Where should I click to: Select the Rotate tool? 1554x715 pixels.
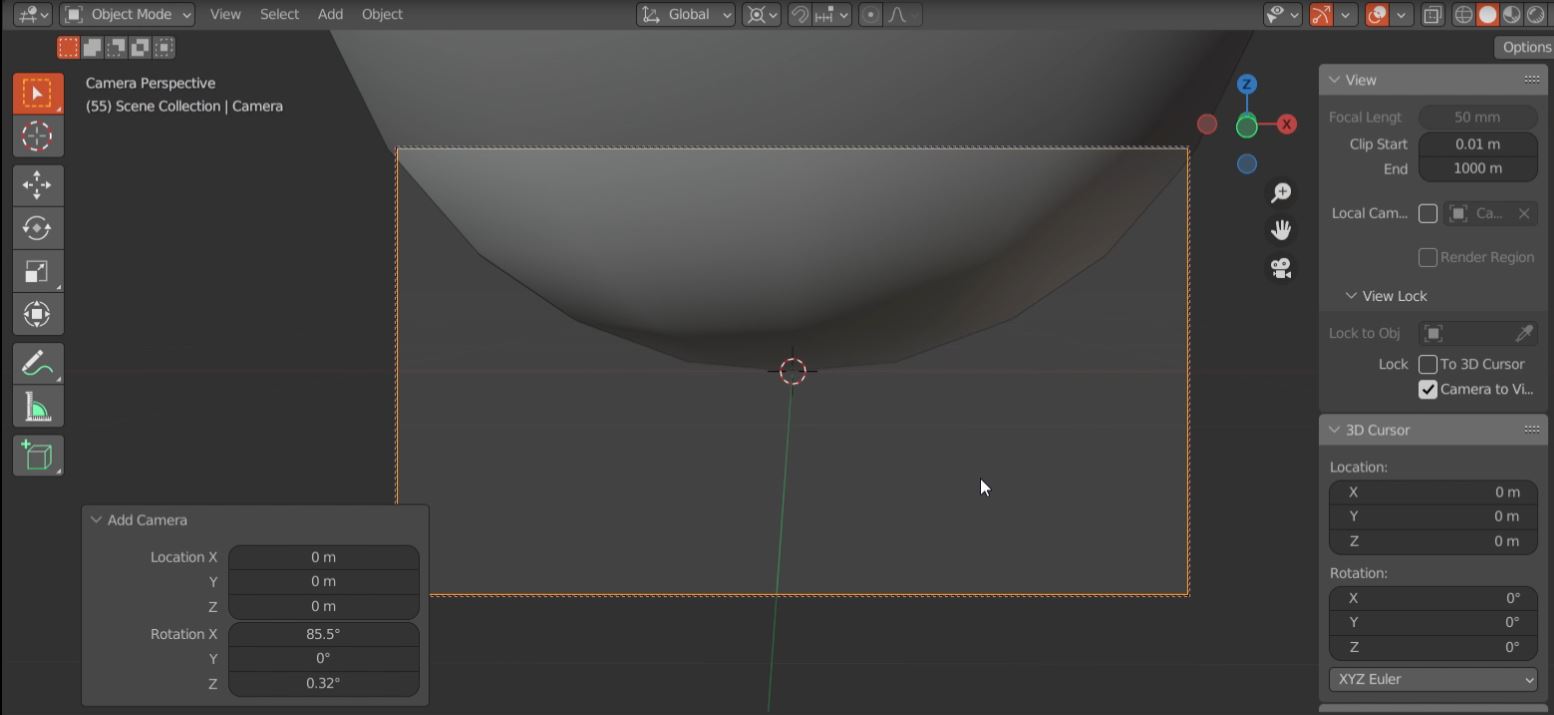pos(37,228)
